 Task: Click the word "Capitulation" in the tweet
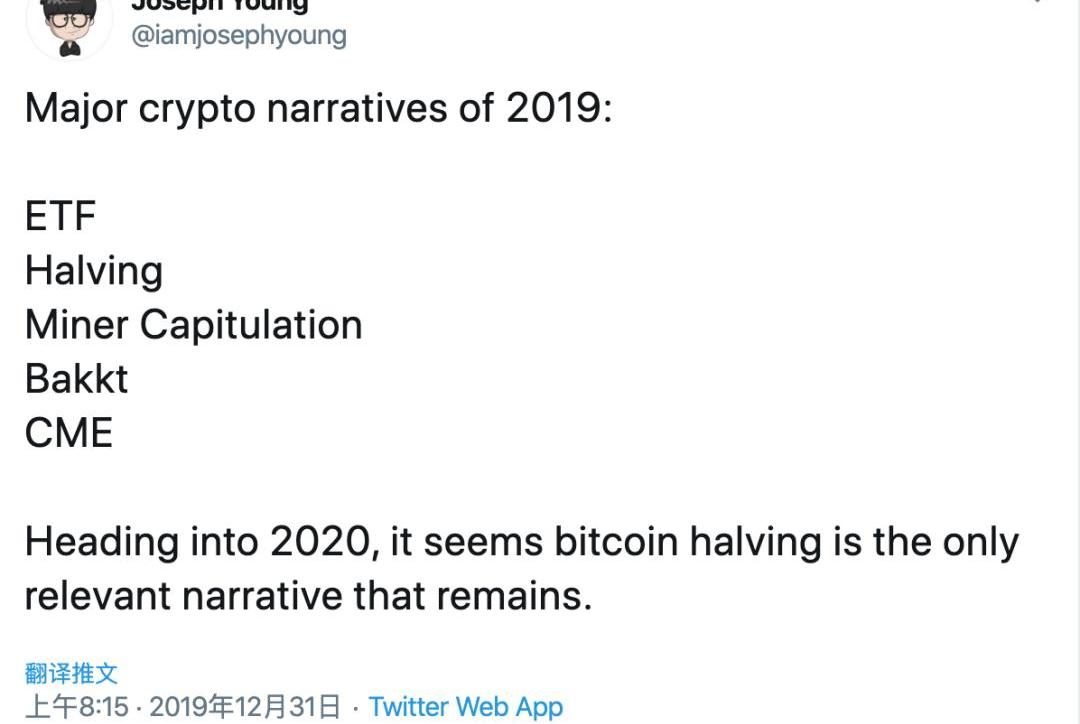(x=251, y=325)
